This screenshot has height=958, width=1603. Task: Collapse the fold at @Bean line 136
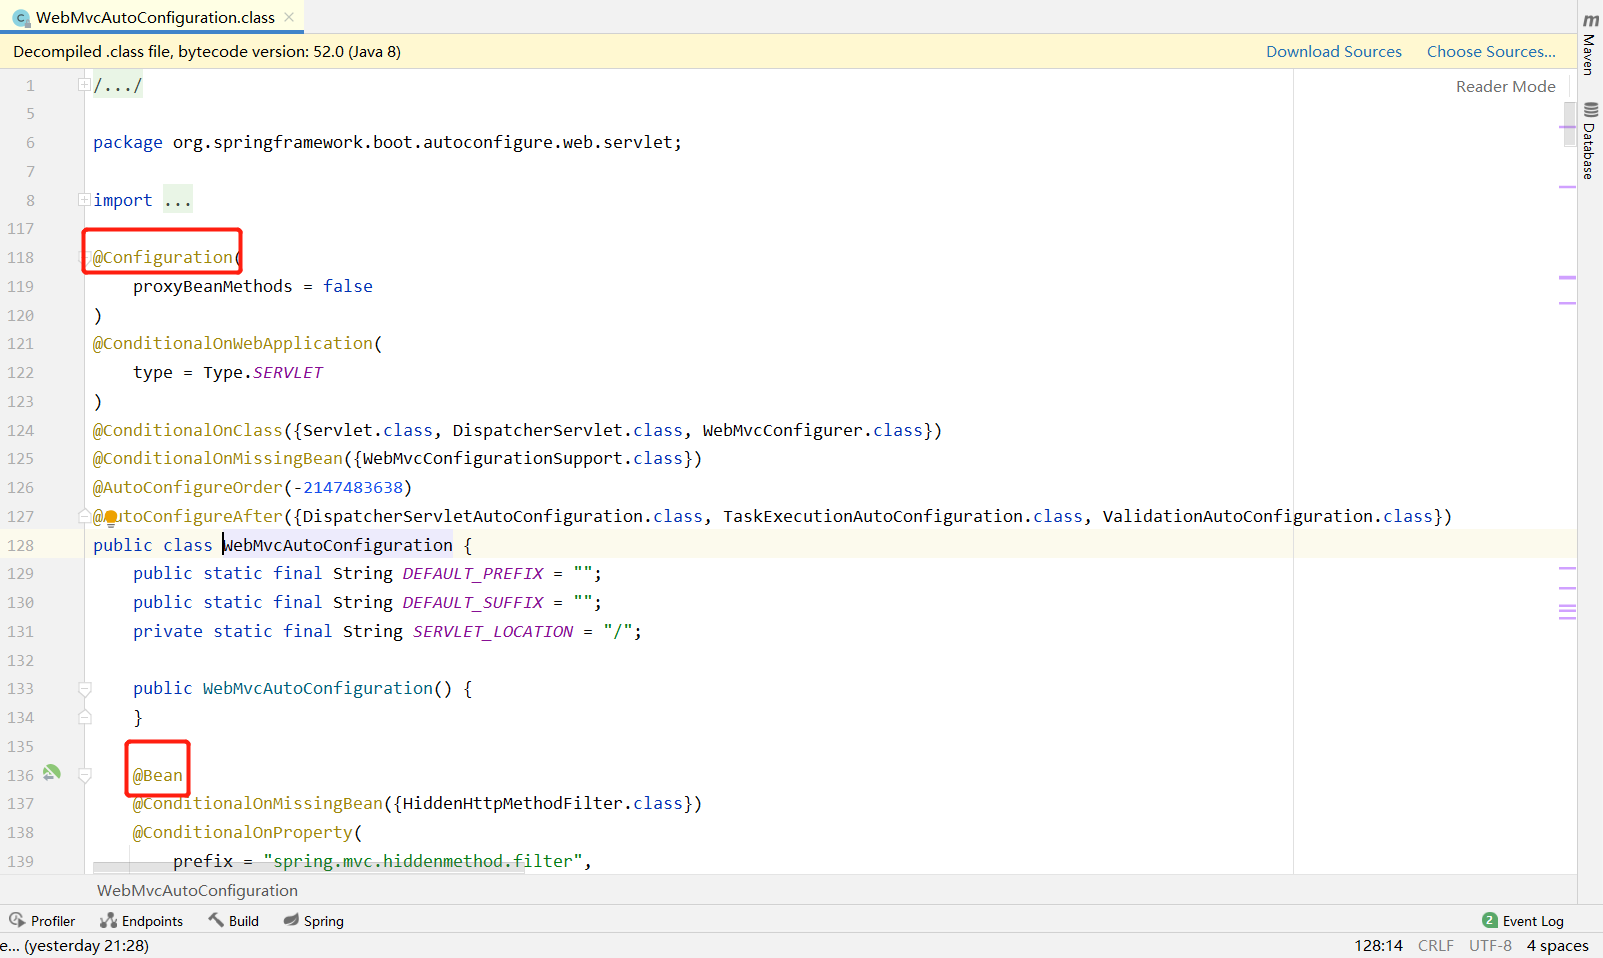pos(85,775)
